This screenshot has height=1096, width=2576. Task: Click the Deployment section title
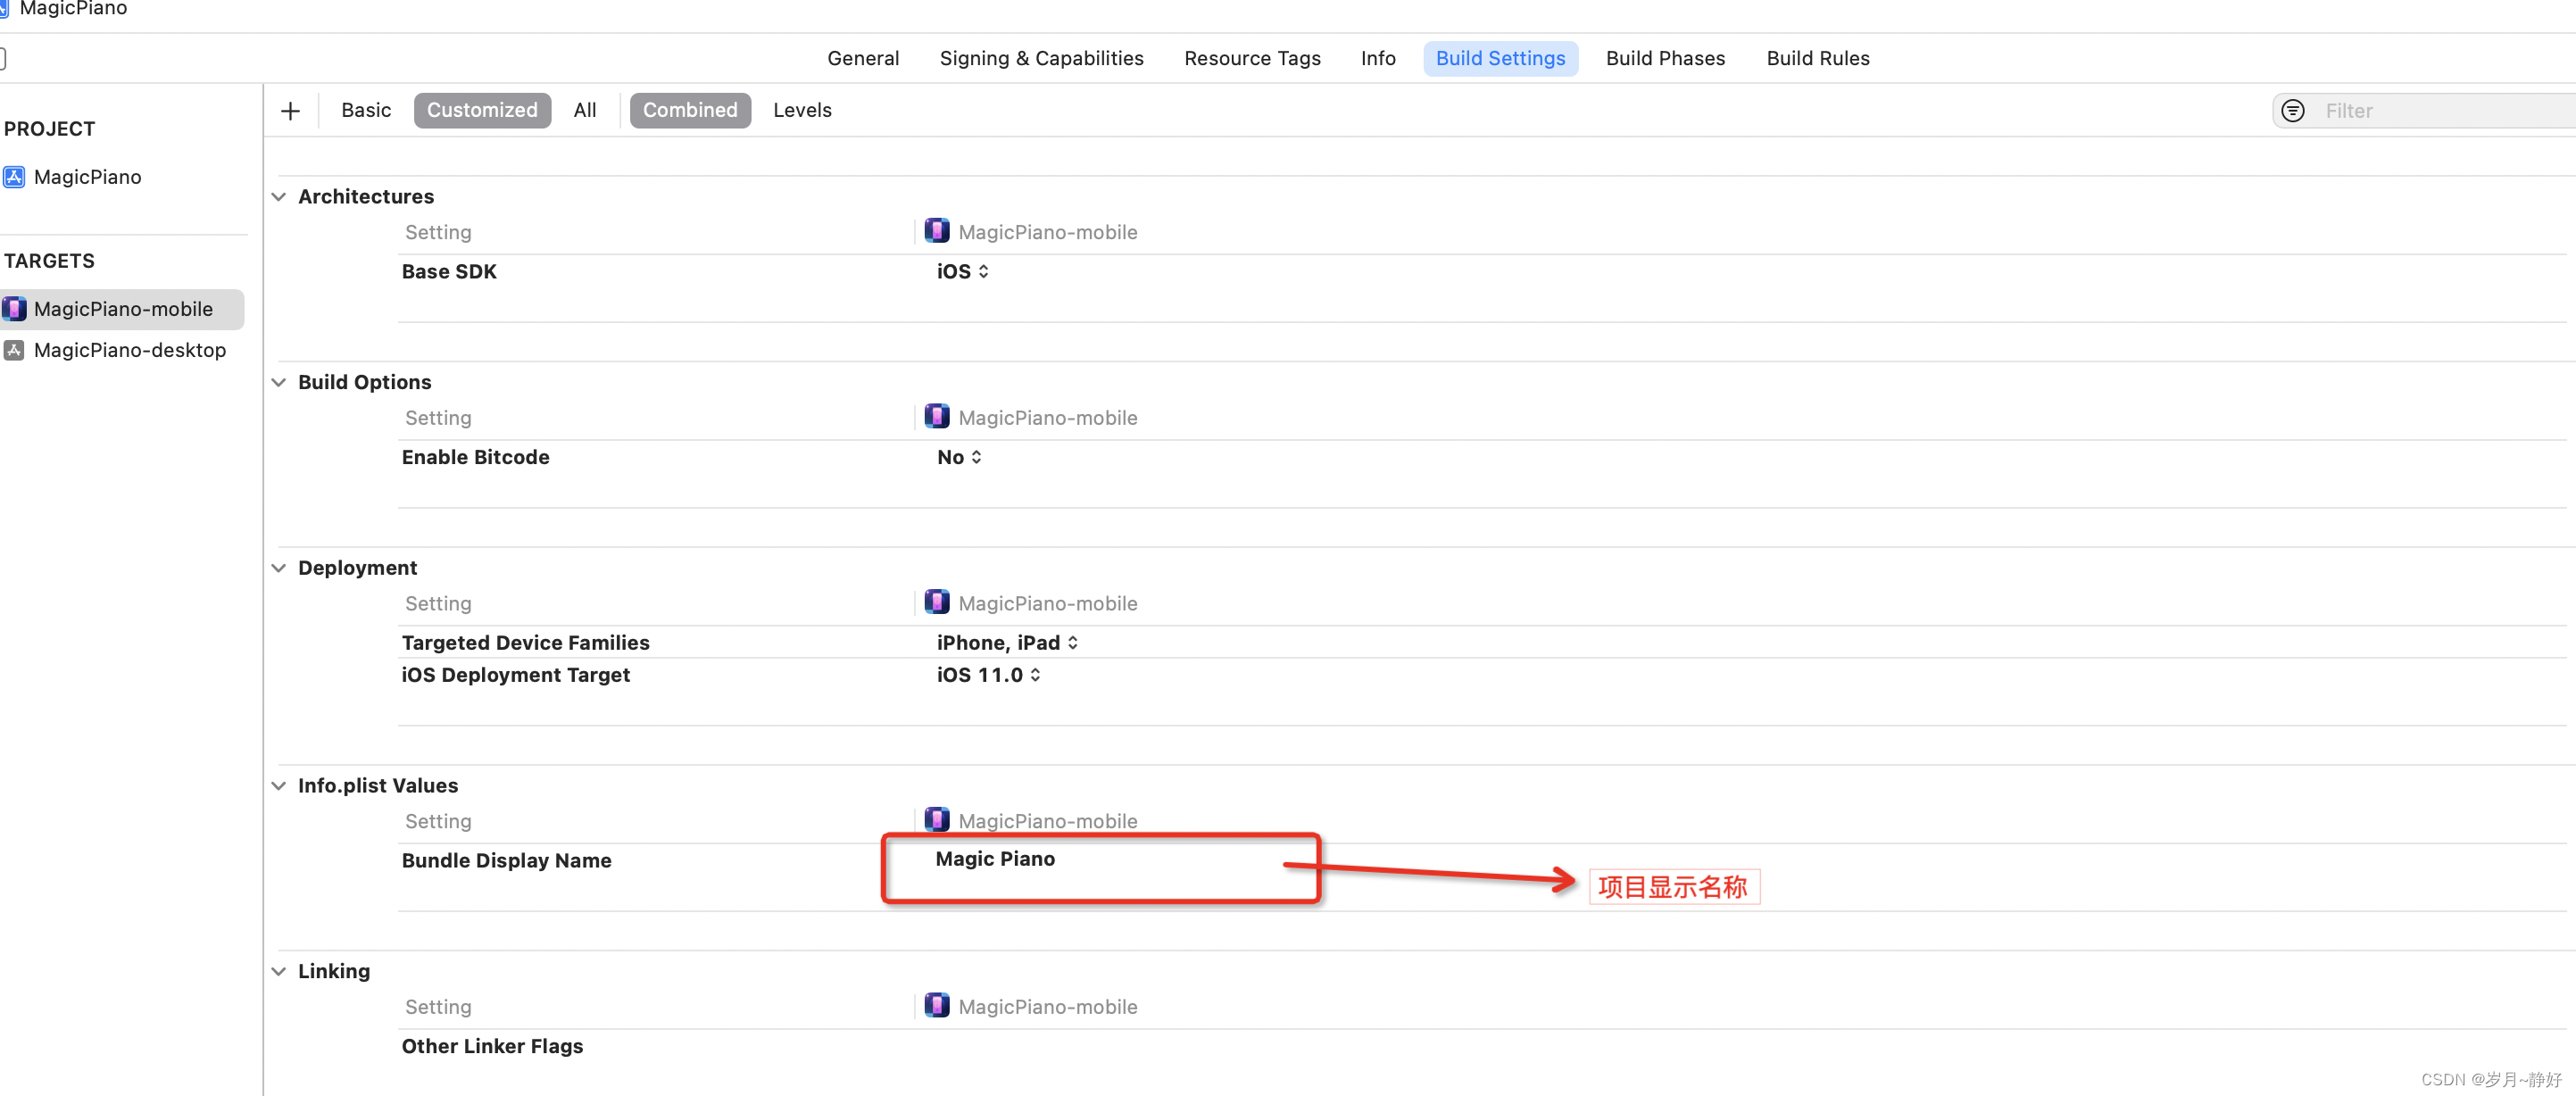(357, 568)
